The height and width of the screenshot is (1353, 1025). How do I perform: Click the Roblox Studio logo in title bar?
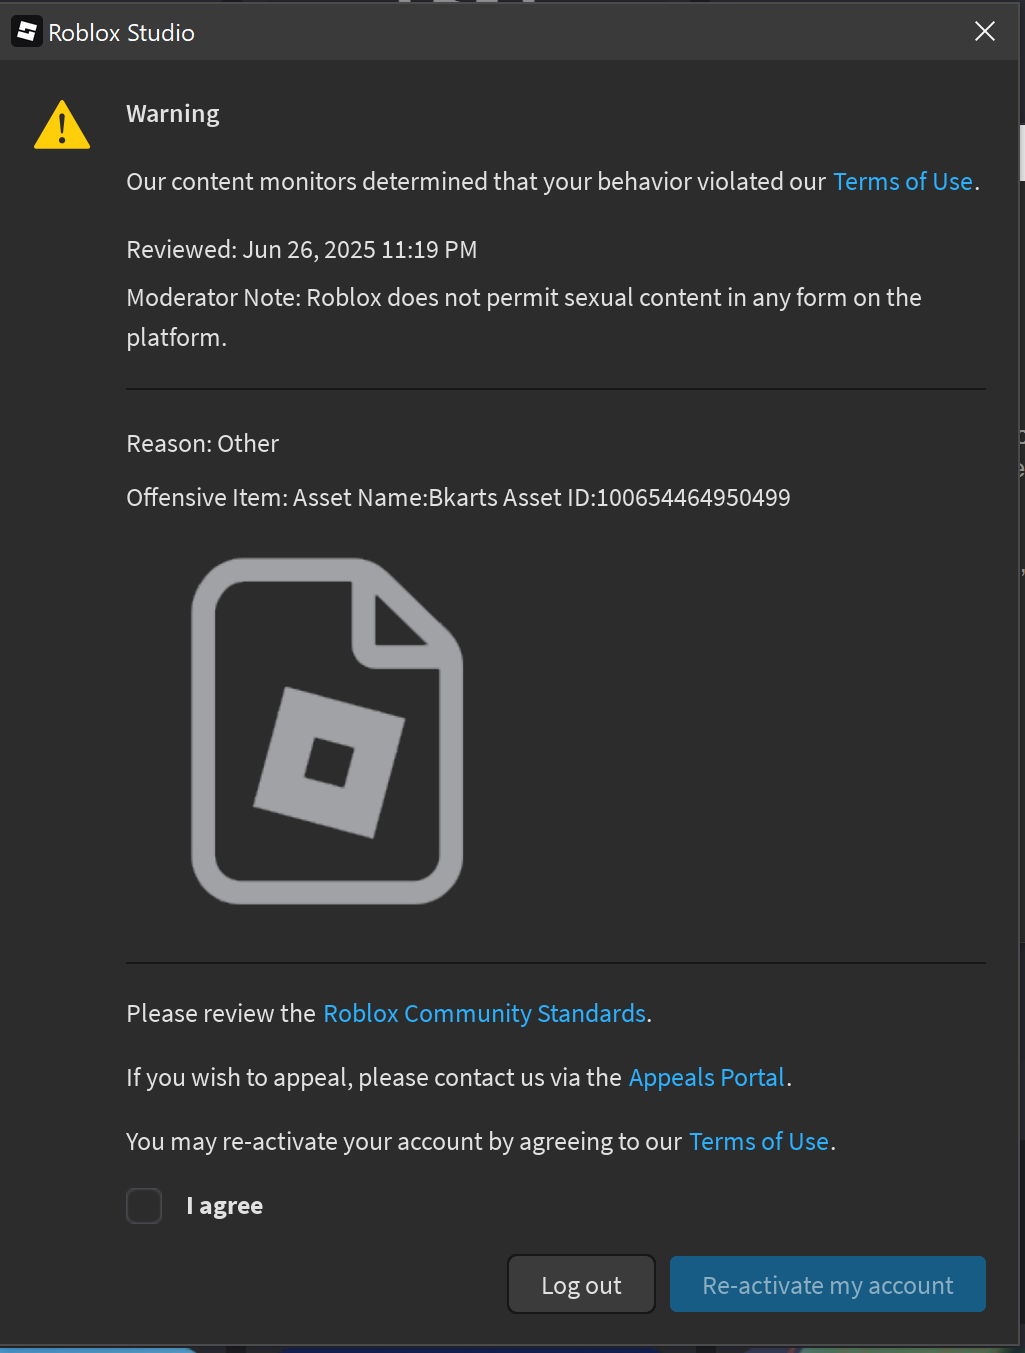coord(27,32)
